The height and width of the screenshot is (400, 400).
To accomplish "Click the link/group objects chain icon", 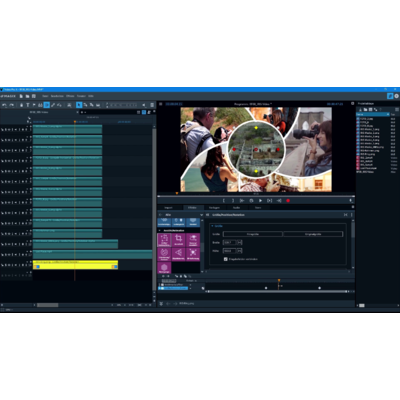I will click(53, 105).
